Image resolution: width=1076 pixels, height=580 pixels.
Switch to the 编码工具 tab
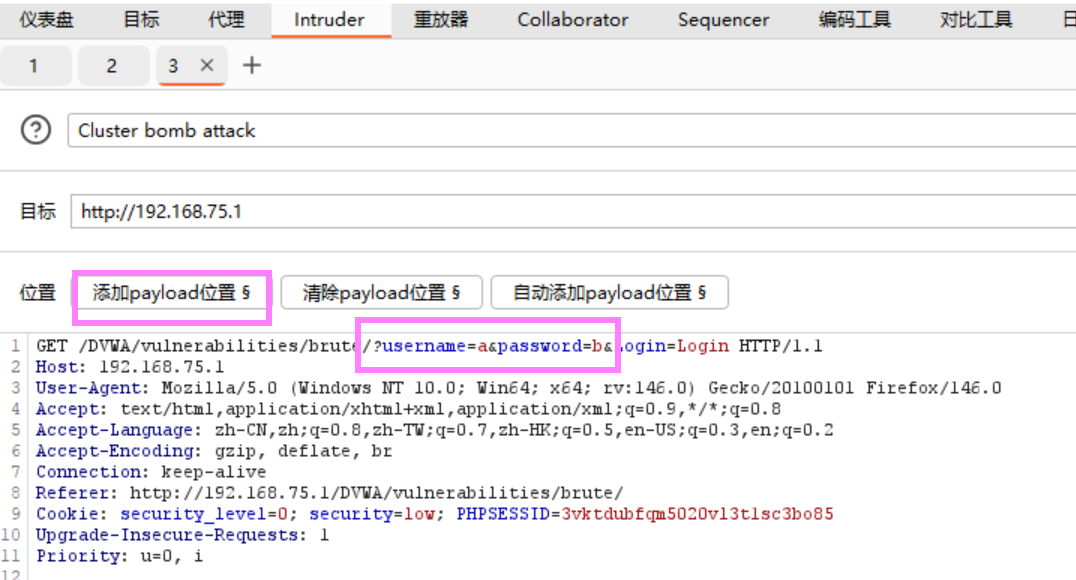854,20
